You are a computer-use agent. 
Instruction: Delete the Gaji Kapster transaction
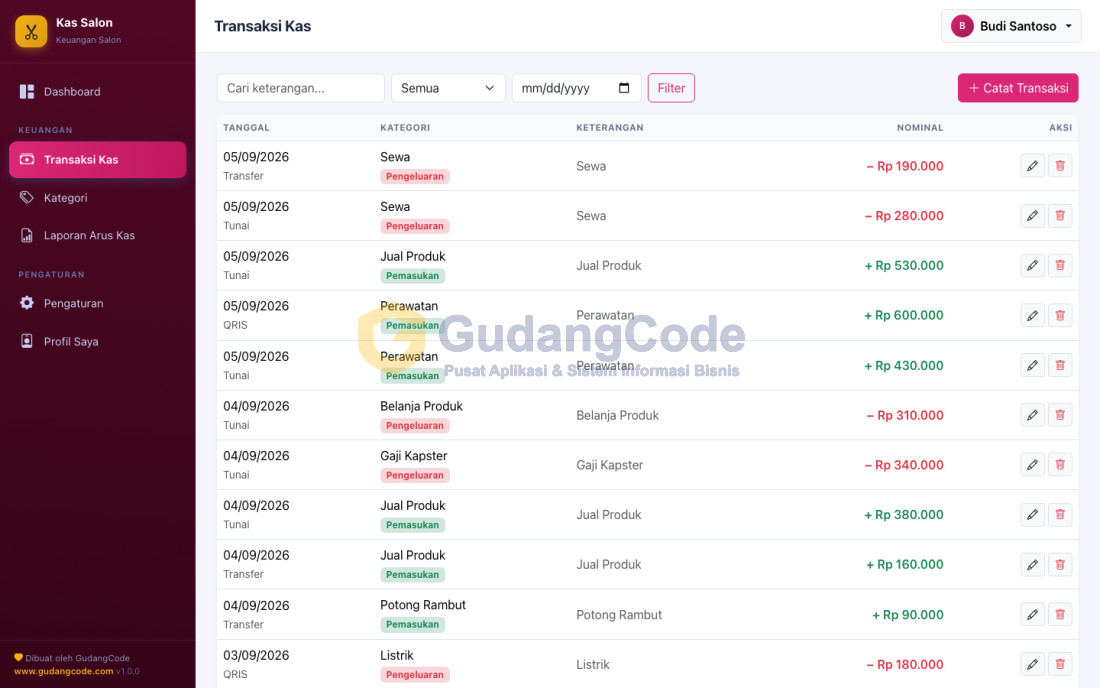pos(1060,465)
